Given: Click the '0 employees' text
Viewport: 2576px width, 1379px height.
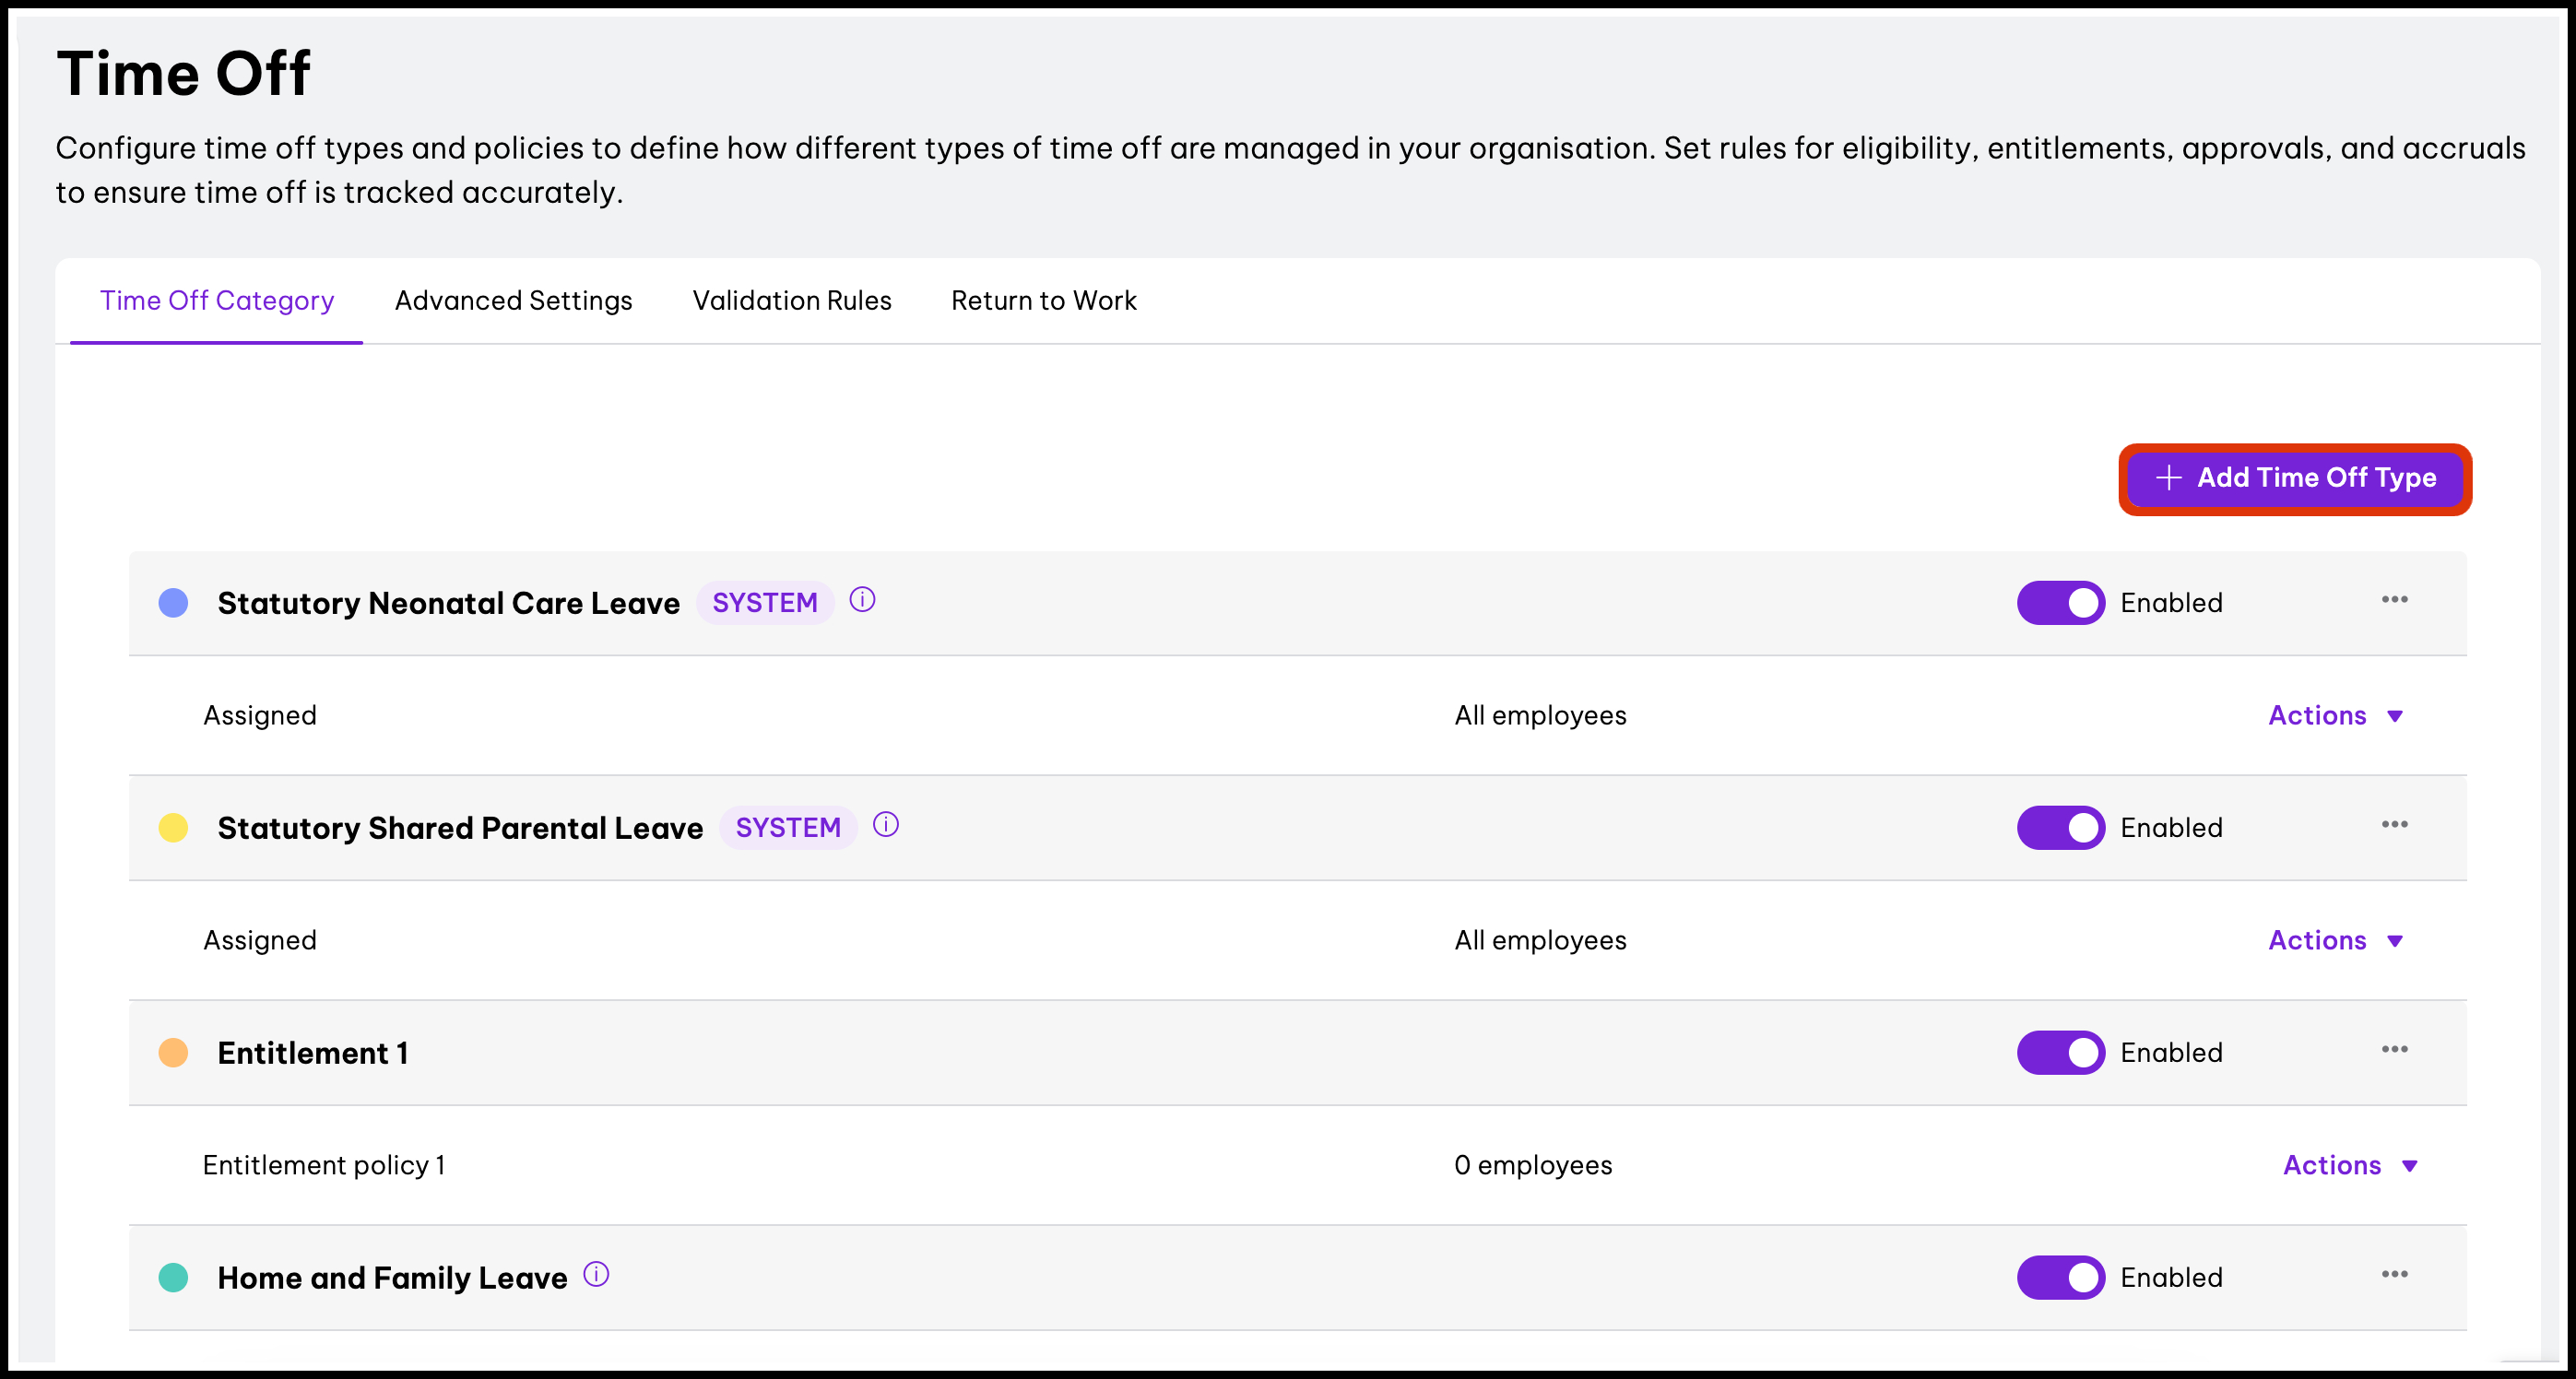Looking at the screenshot, I should 1533,1166.
